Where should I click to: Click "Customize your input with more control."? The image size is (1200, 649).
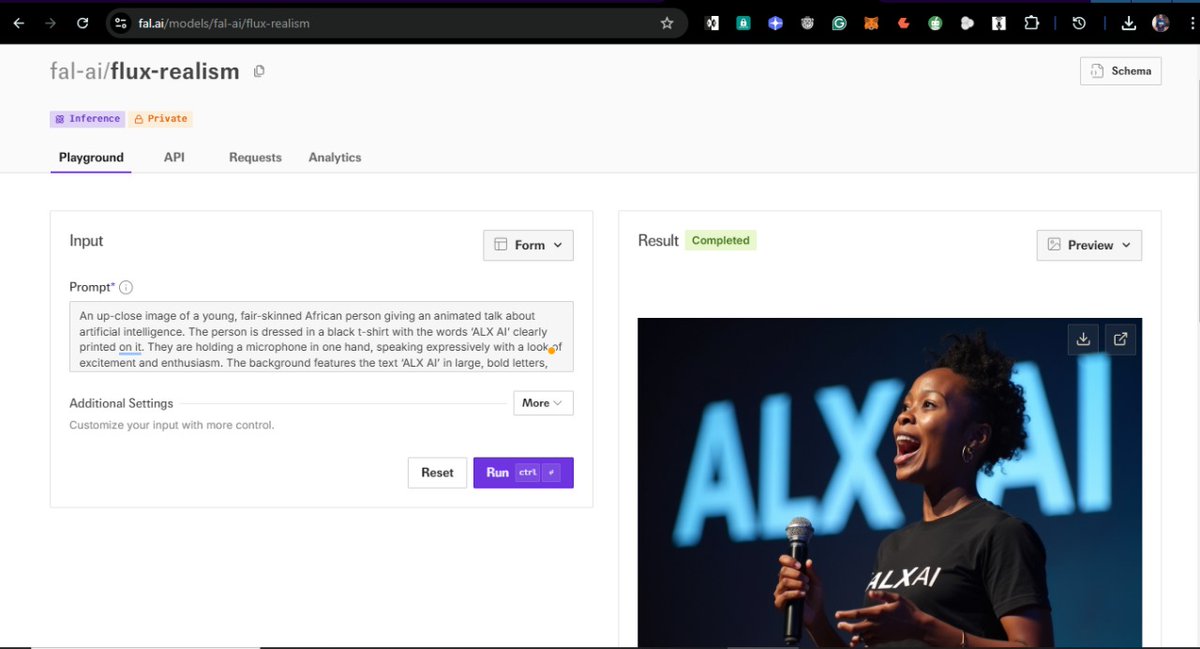tap(171, 425)
